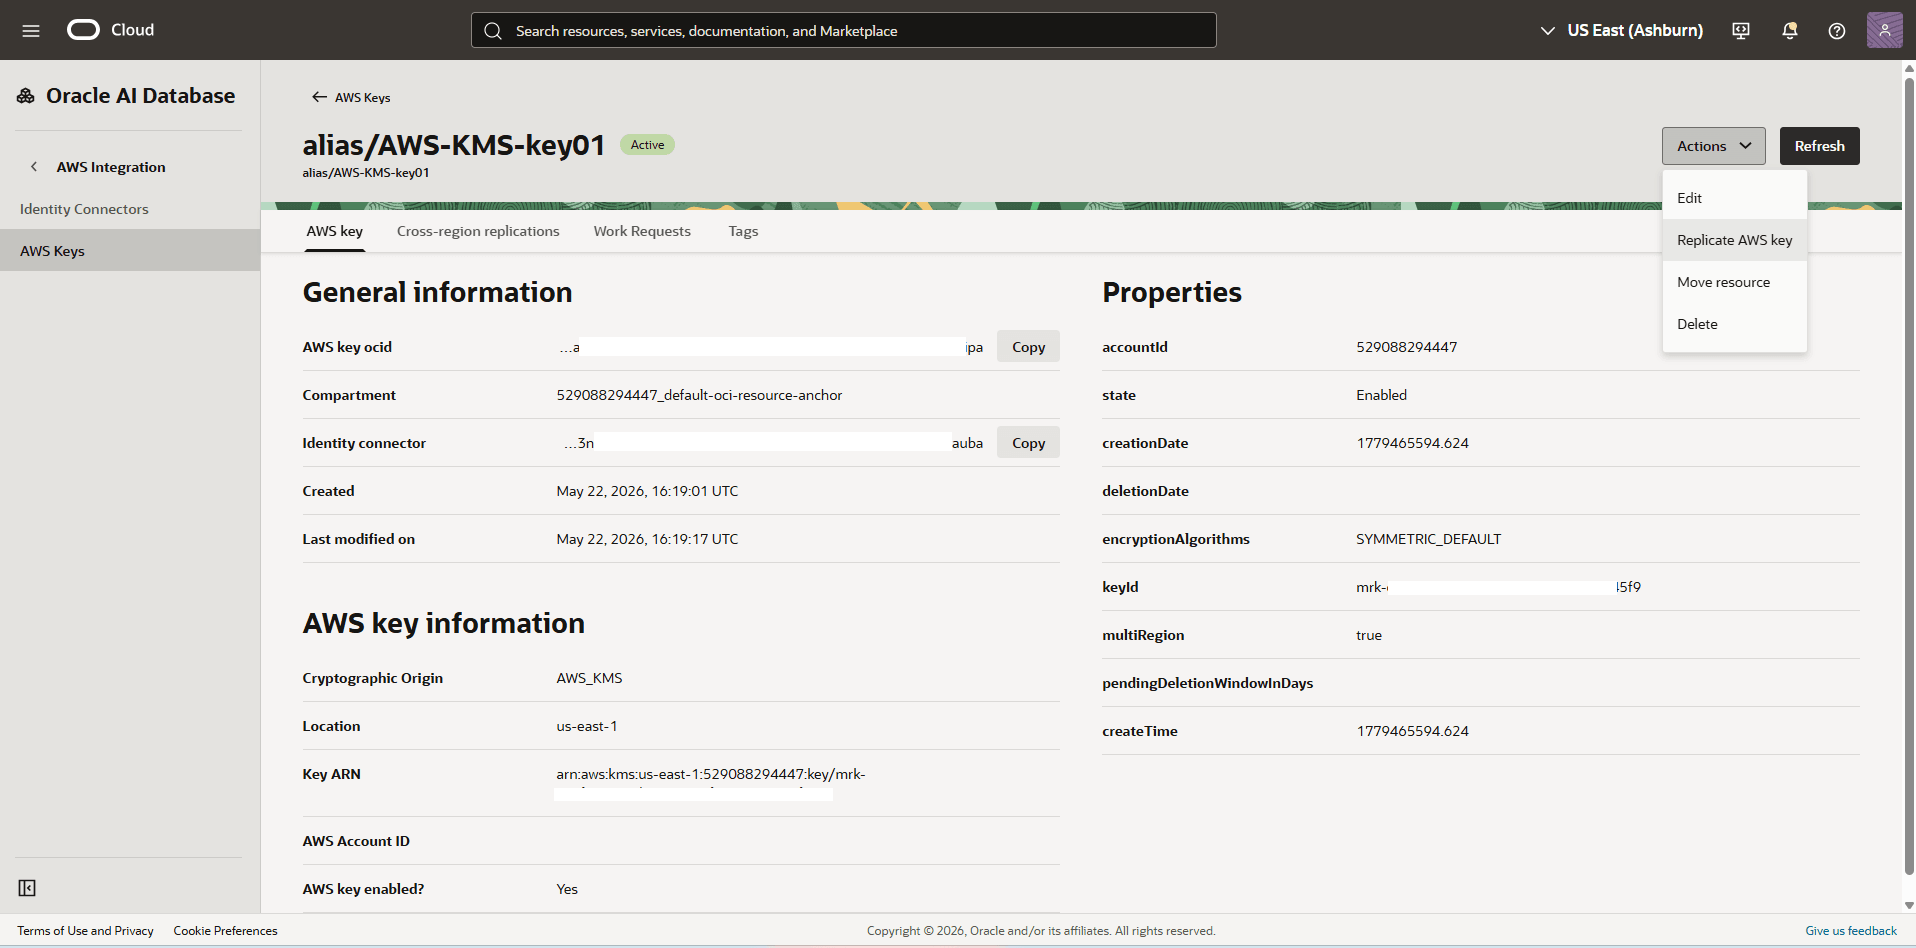
Task: Copy the Identity connector value
Action: (x=1028, y=443)
